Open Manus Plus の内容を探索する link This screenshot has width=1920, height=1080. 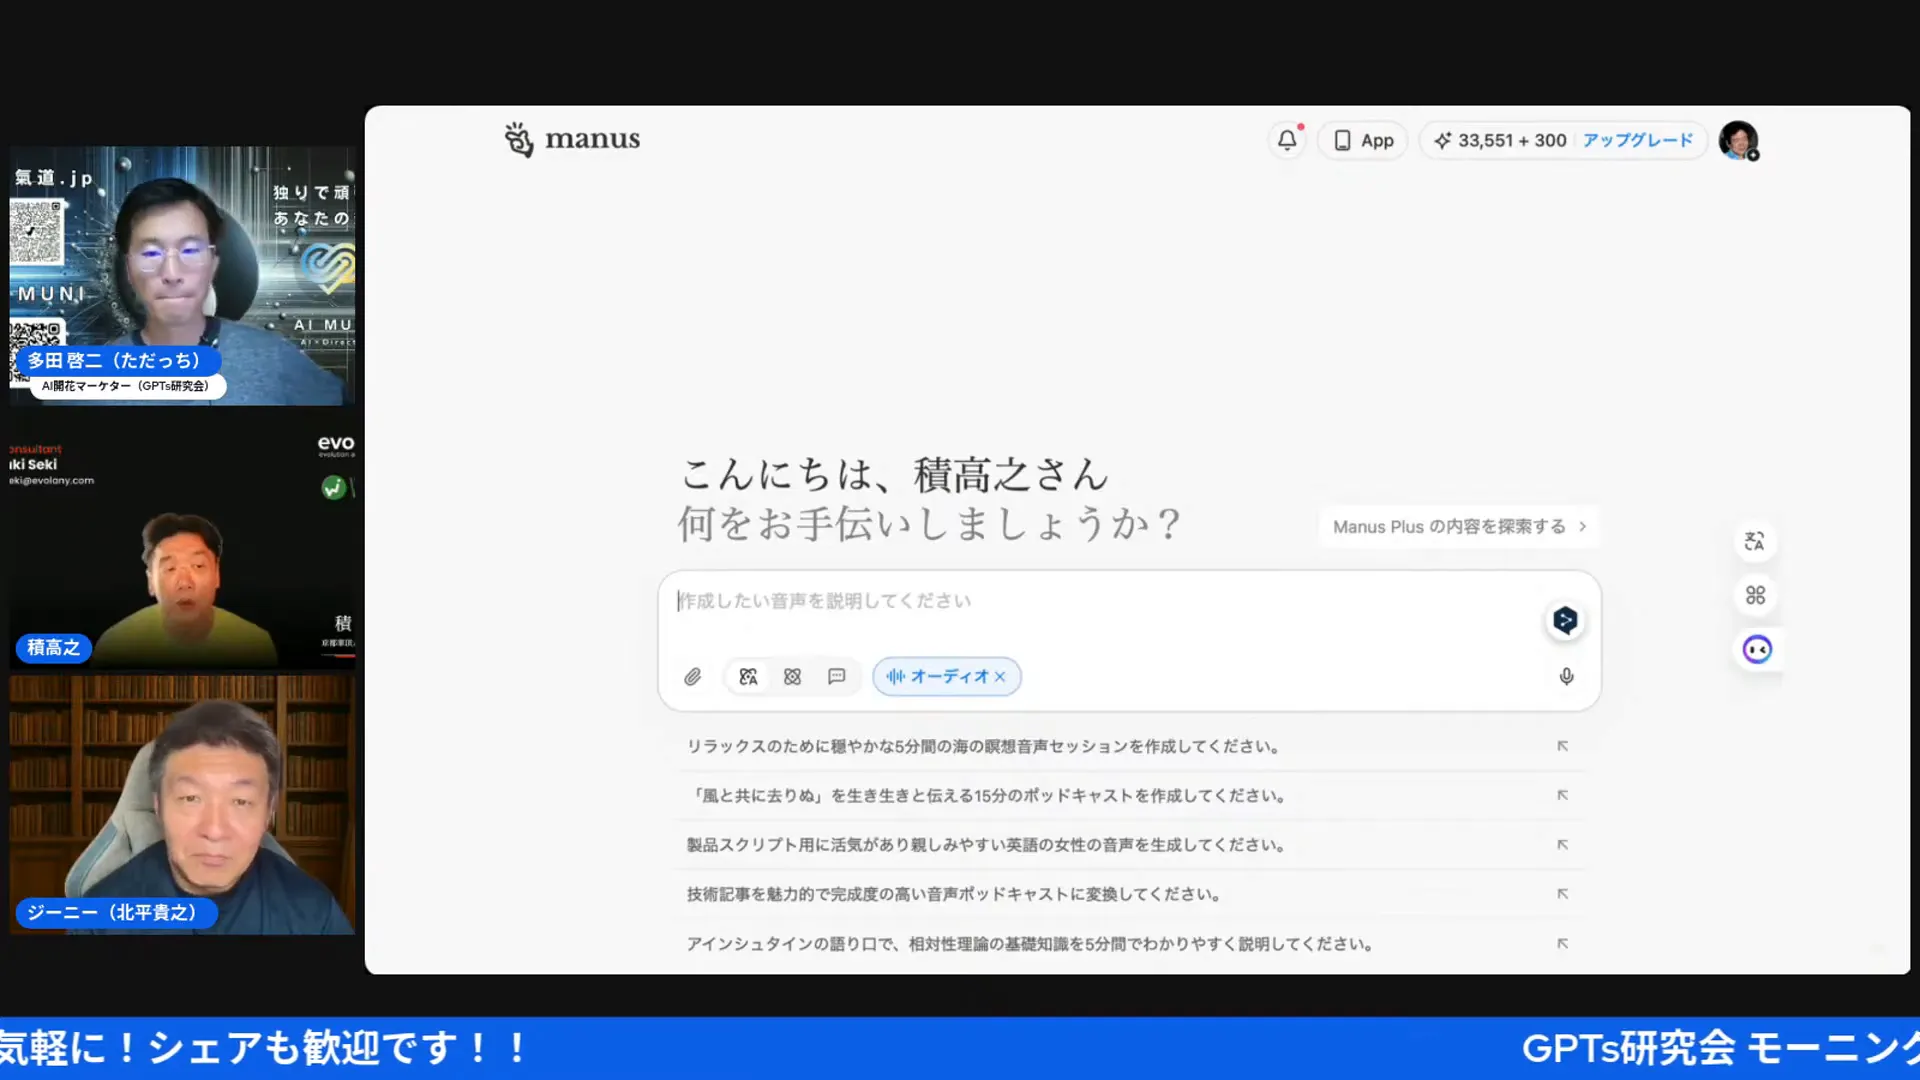(x=1459, y=527)
